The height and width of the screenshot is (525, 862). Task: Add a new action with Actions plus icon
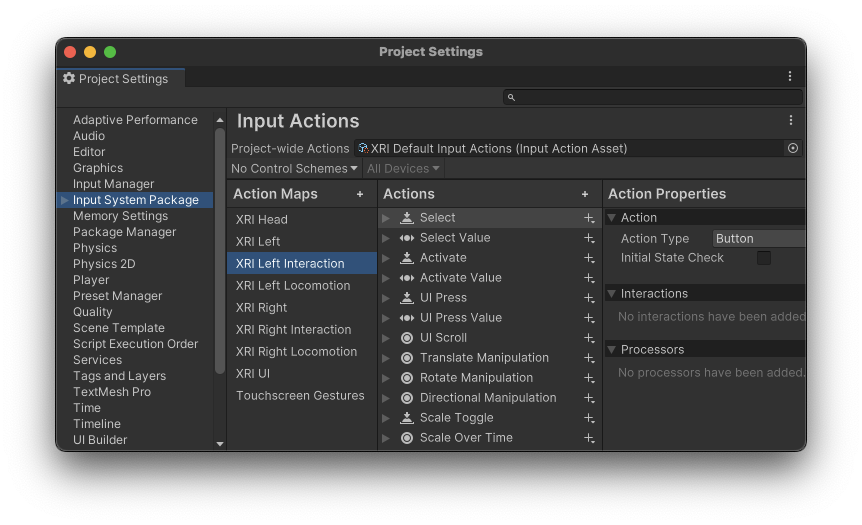585,194
